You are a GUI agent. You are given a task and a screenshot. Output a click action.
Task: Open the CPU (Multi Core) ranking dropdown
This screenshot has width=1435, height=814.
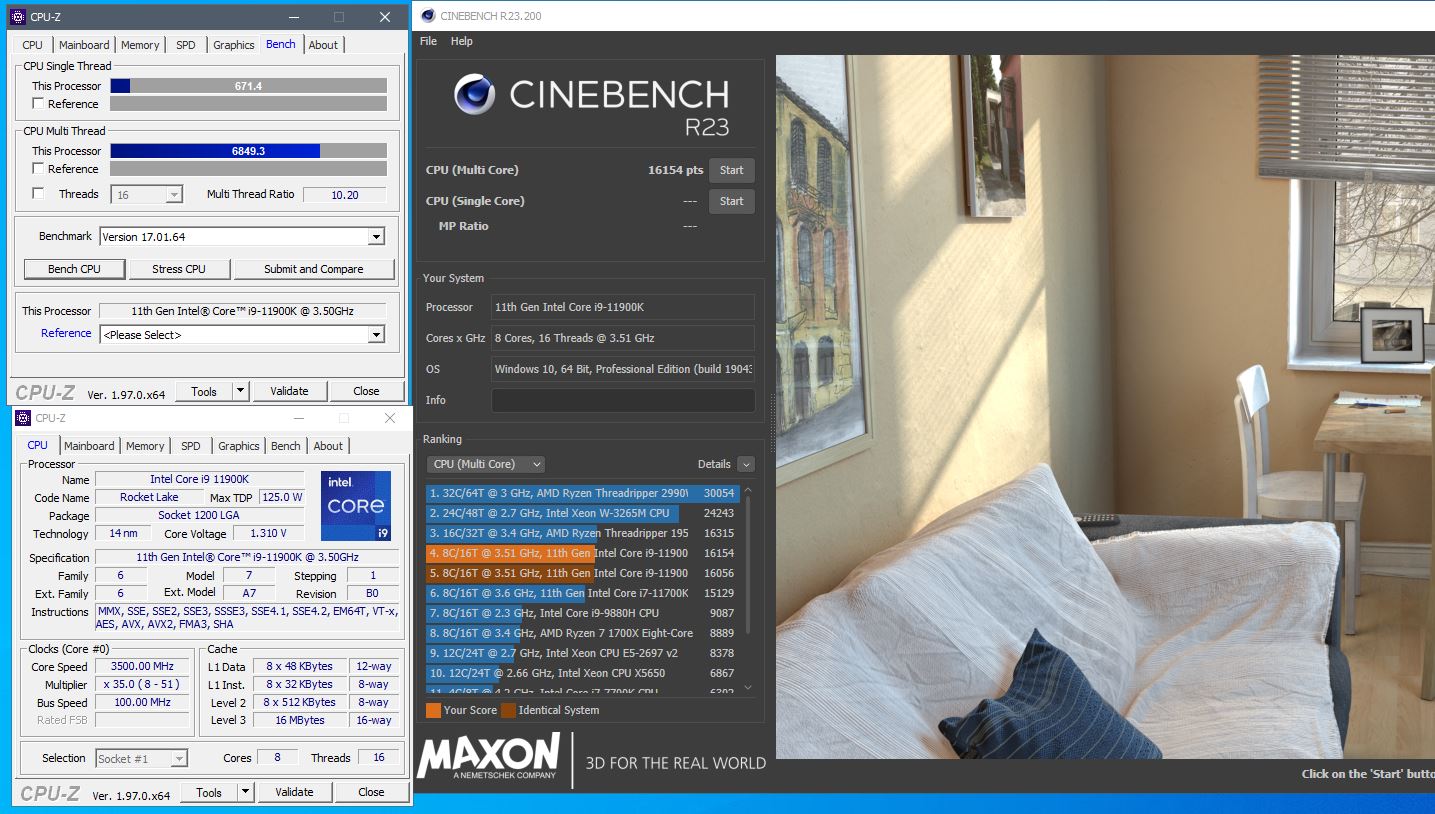pos(486,464)
